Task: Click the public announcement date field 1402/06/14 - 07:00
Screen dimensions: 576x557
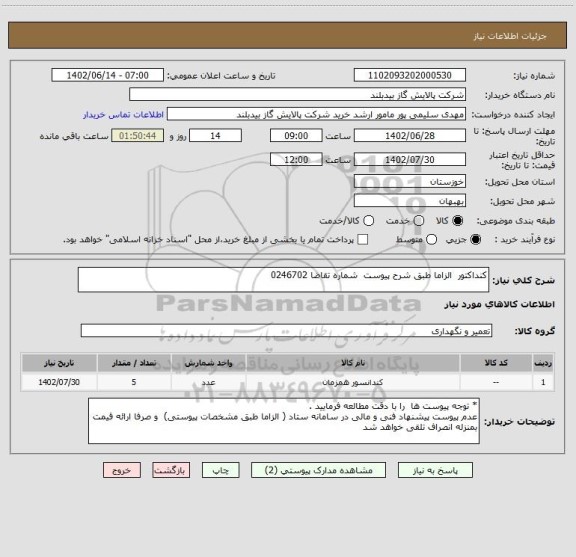Action: (x=108, y=75)
